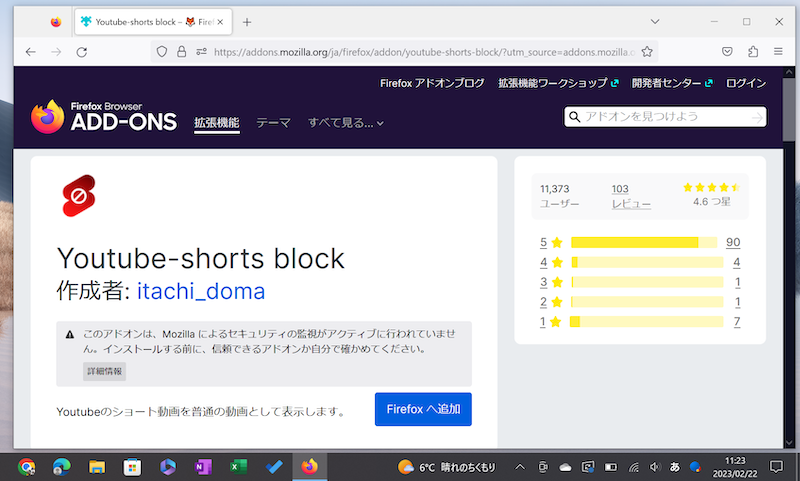Show hidden system tray icons chevron
The width and height of the screenshot is (800, 481).
519,467
